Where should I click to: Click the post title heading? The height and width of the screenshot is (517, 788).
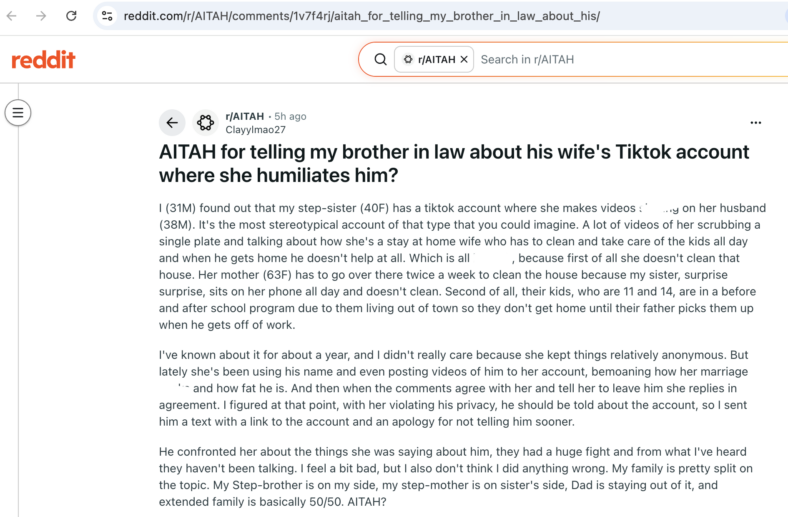click(x=454, y=164)
